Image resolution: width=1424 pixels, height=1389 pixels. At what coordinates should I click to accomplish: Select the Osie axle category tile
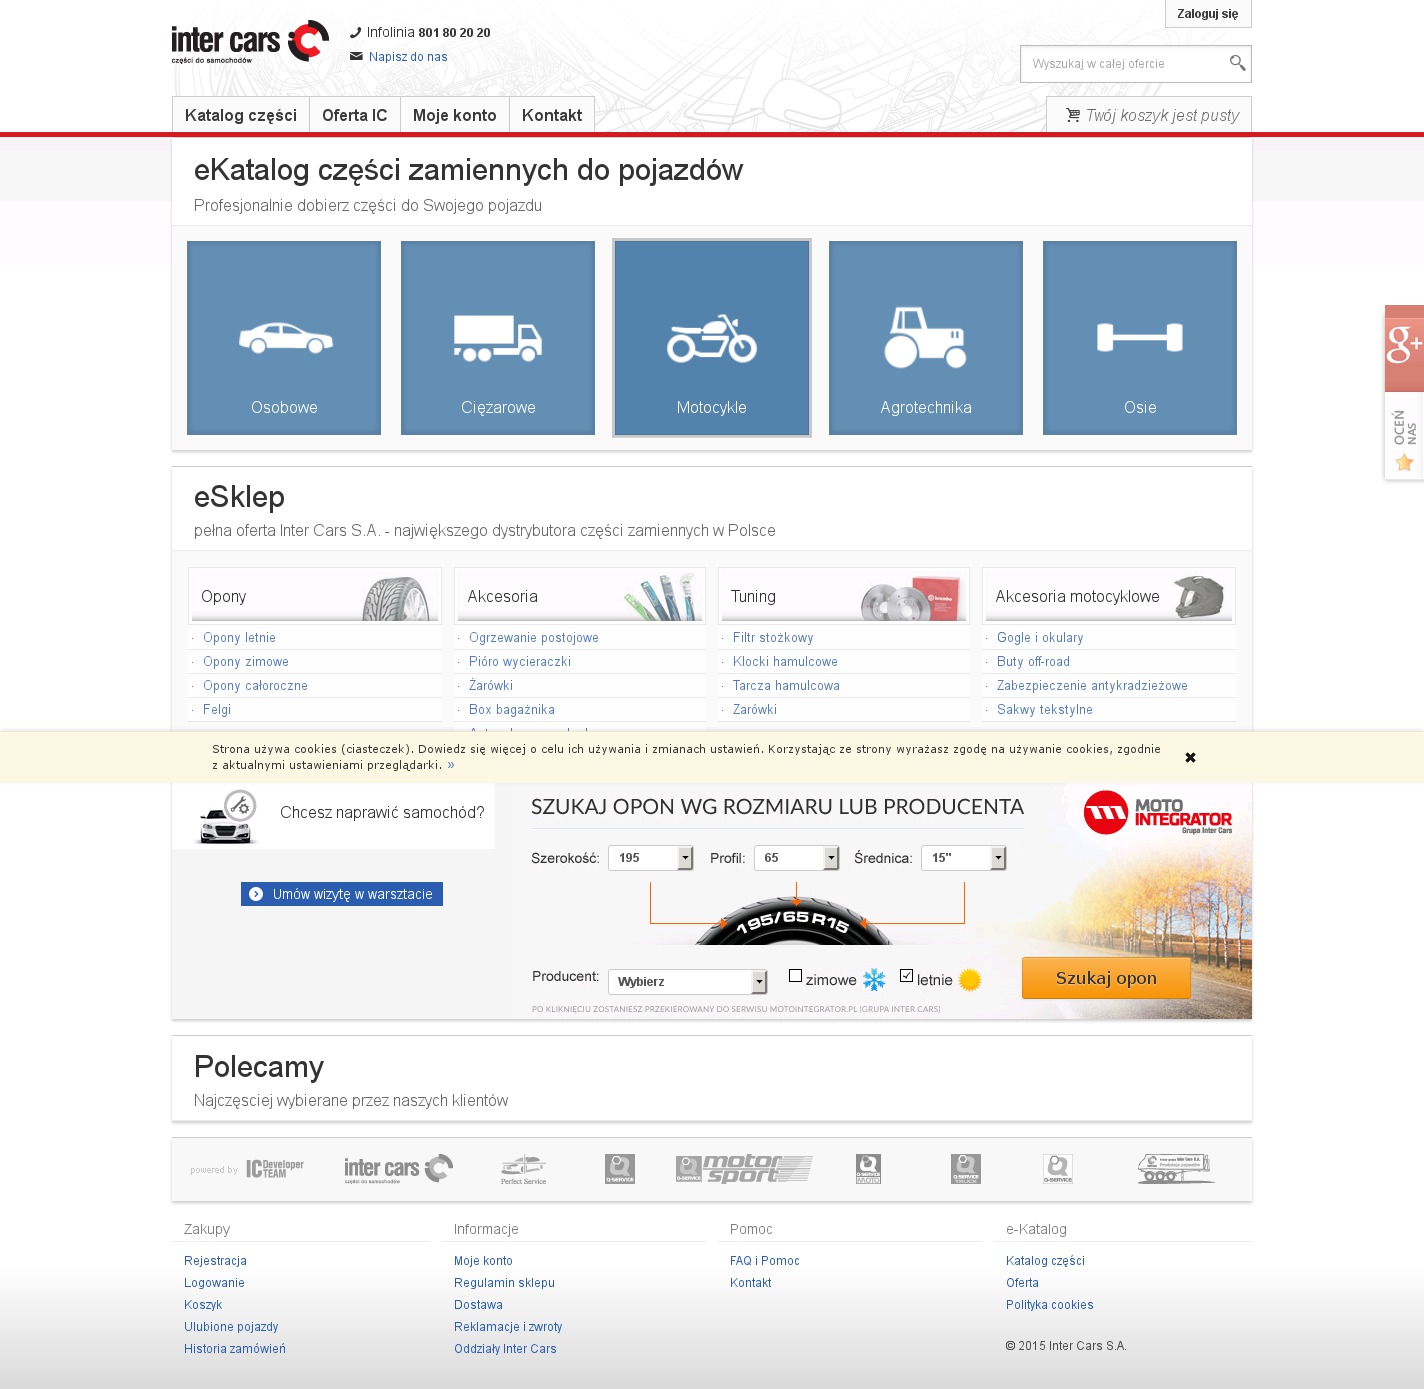(x=1140, y=338)
